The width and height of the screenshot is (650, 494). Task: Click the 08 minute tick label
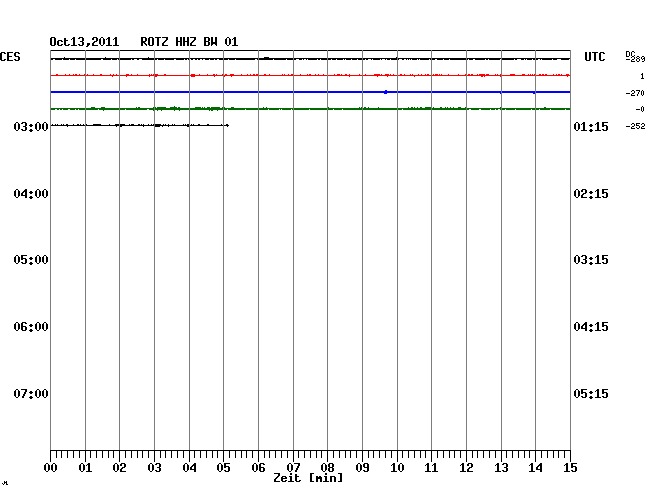pos(327,468)
